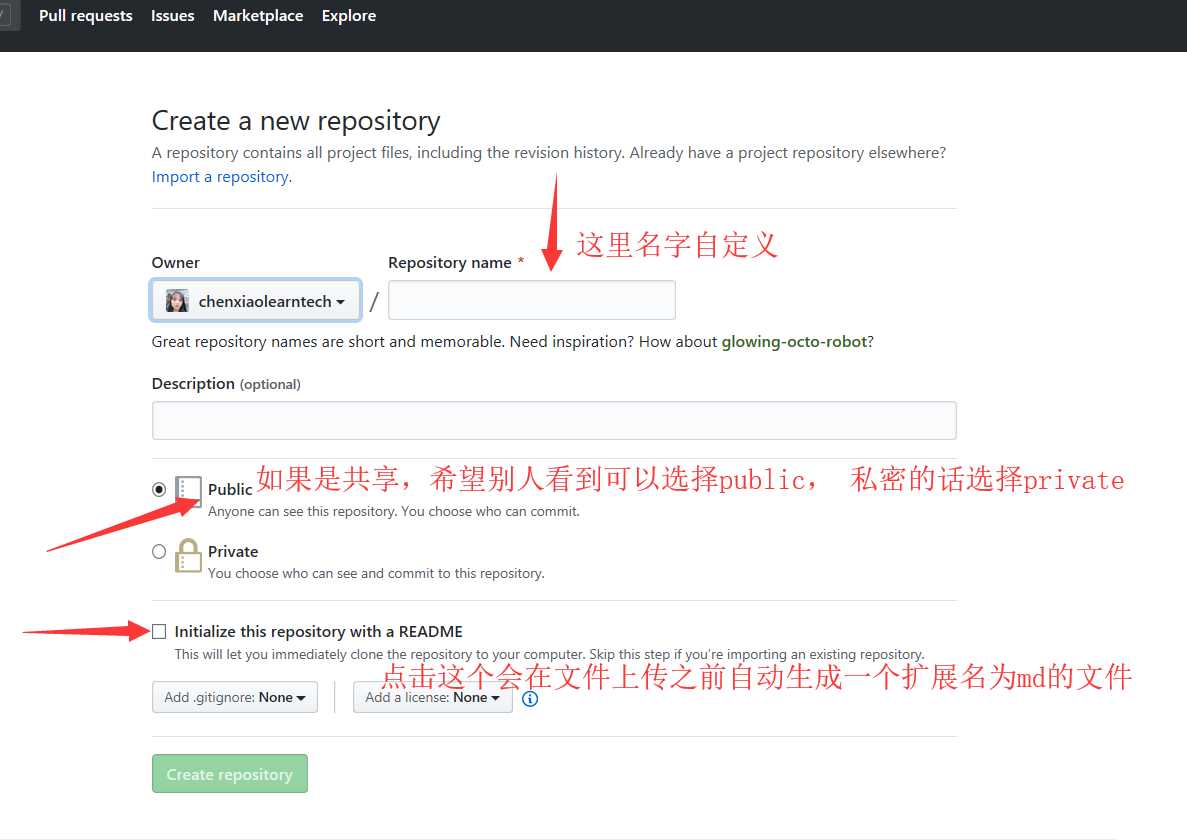Click the Public option label
Image resolution: width=1187 pixels, height=840 pixels.
(x=230, y=490)
